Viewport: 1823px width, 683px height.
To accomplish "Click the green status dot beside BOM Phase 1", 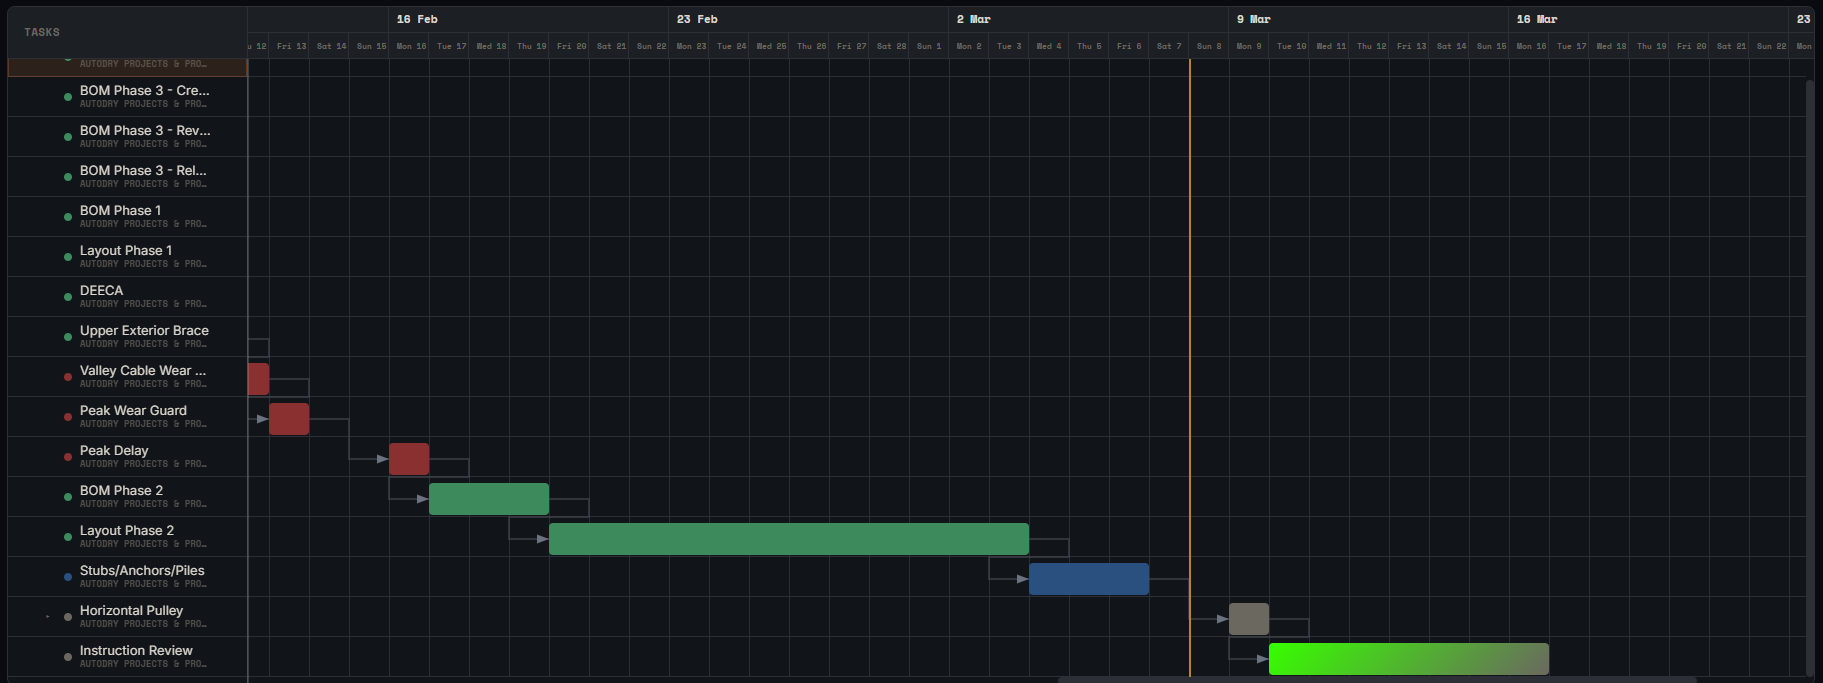I will (x=67, y=217).
